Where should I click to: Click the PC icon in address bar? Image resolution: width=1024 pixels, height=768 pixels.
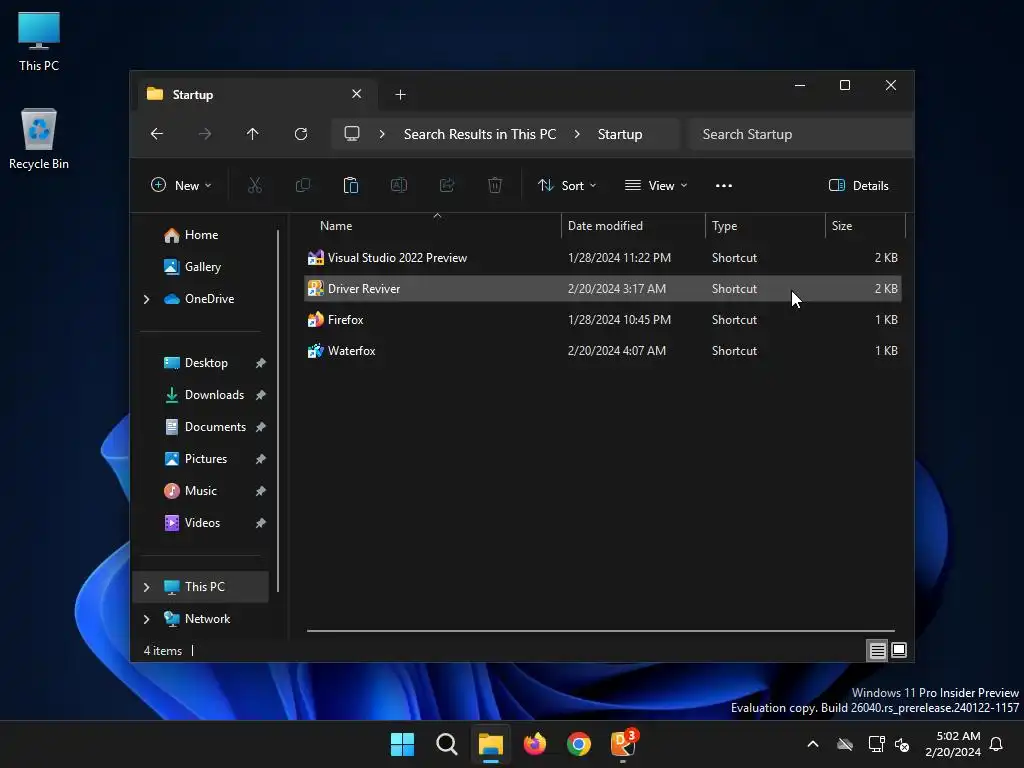pos(352,134)
